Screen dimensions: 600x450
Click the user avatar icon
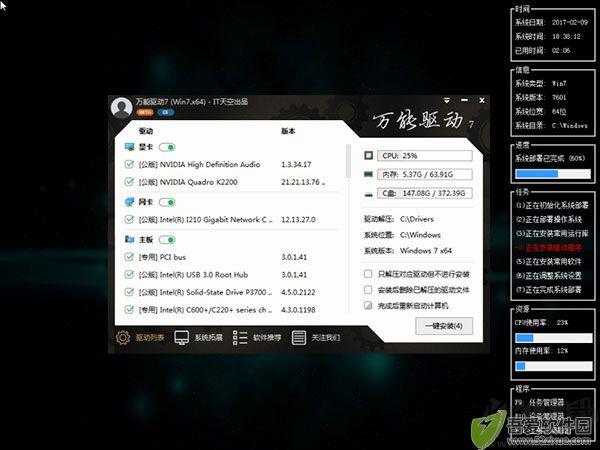[x=121, y=108]
